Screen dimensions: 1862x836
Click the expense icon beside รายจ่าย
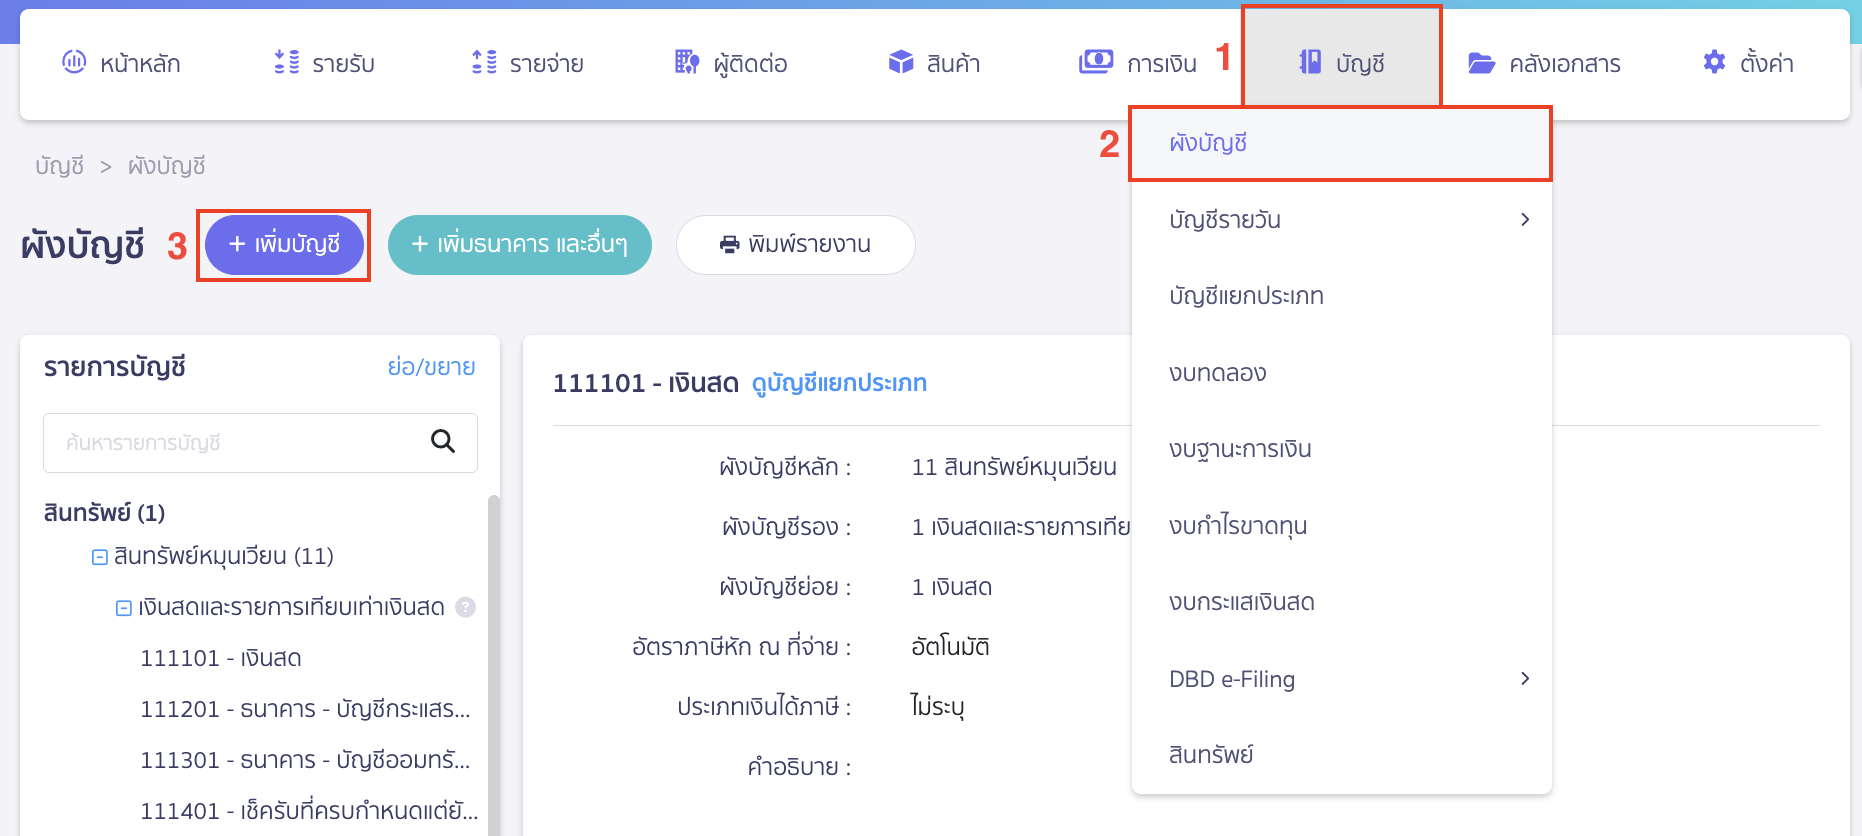pyautogui.click(x=484, y=62)
